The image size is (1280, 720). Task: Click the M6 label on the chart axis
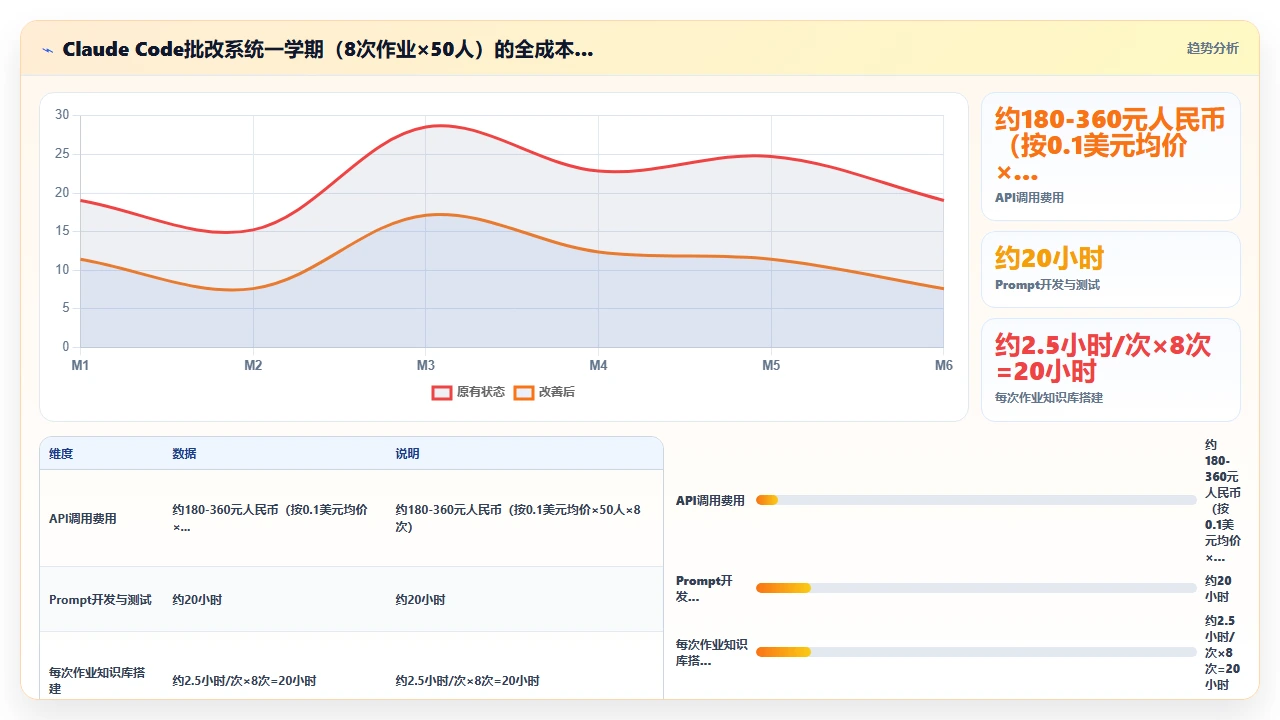(944, 365)
